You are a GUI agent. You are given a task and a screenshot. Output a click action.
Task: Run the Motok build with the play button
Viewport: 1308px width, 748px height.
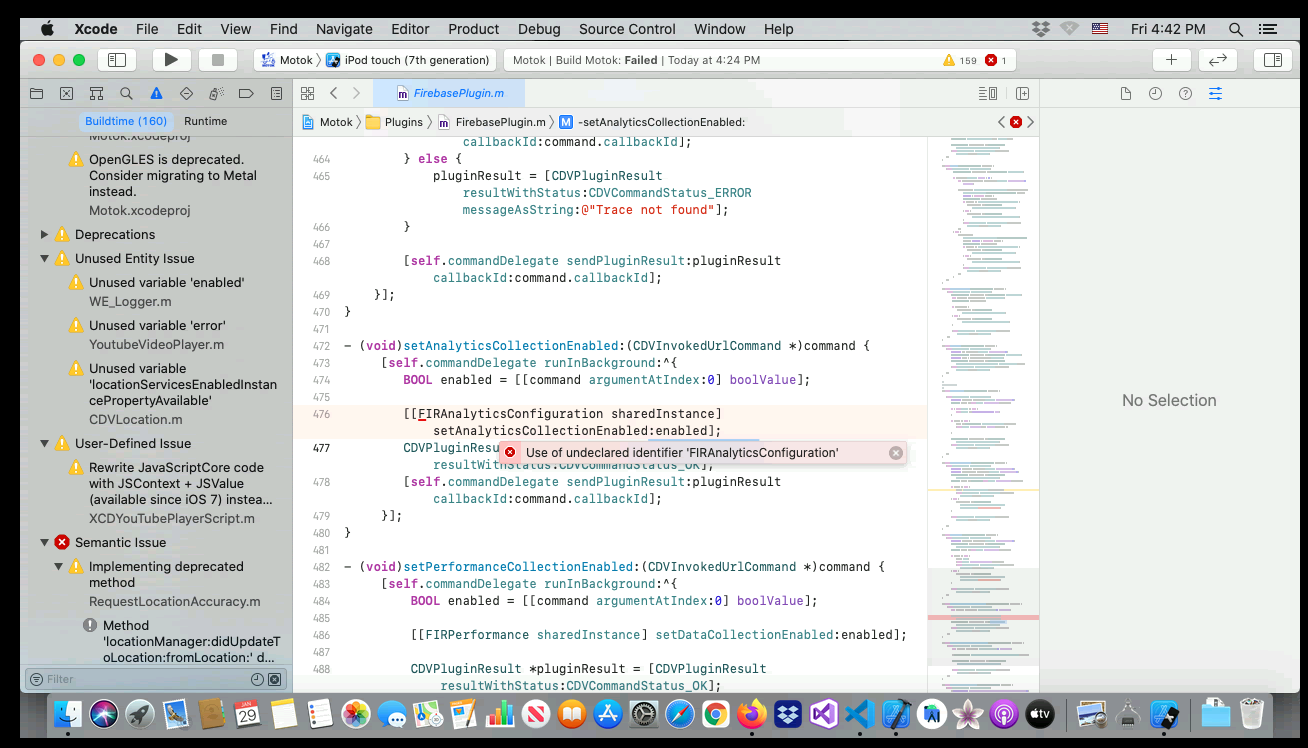coord(171,60)
